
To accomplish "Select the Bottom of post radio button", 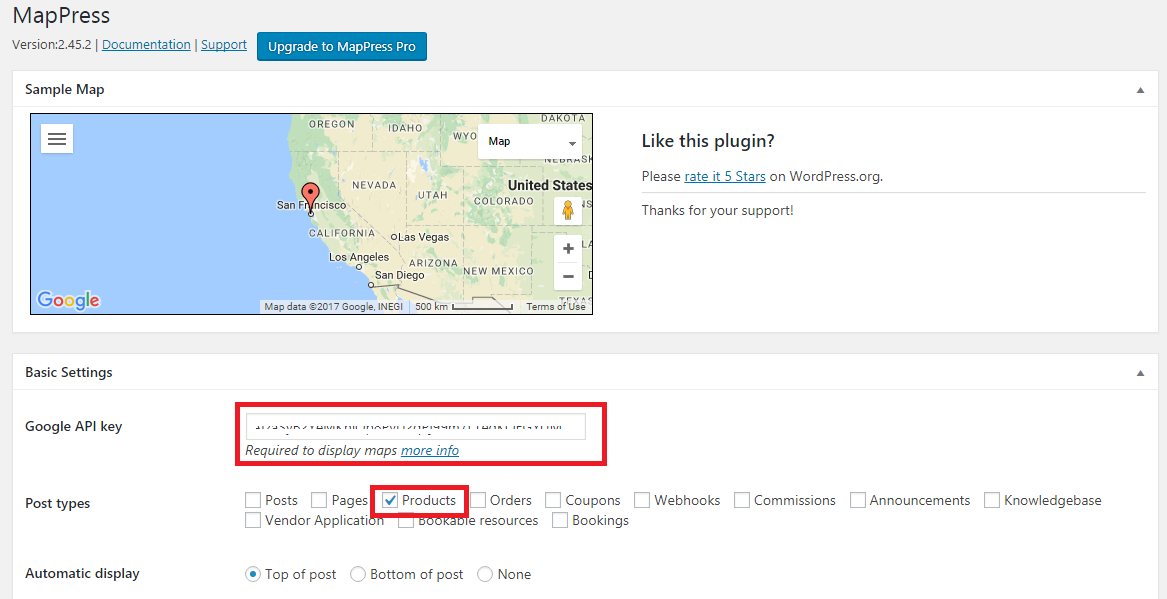I will (x=358, y=574).
